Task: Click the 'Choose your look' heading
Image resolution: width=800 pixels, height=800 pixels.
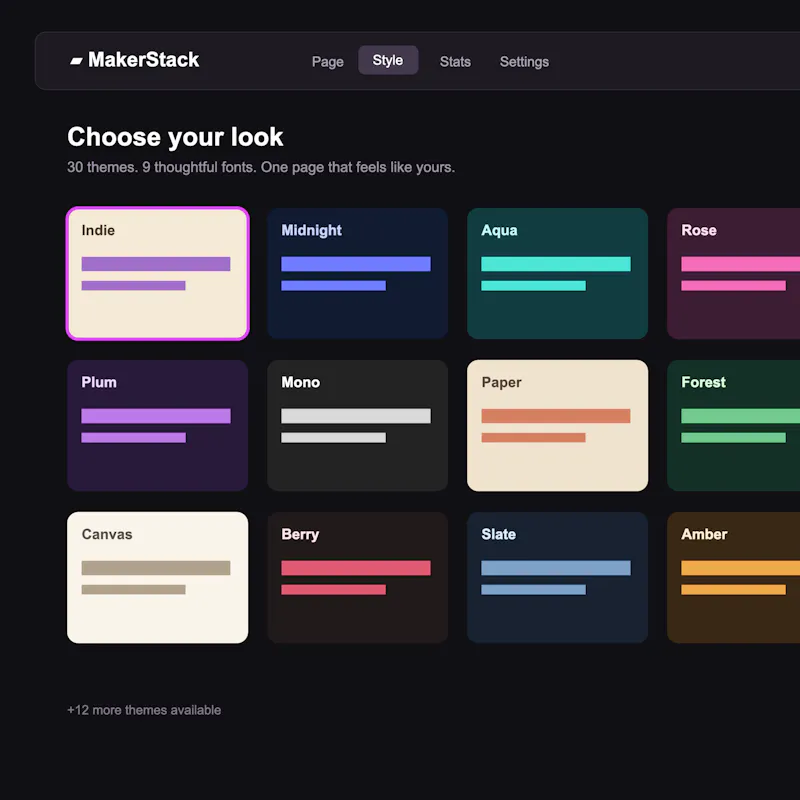Action: [x=175, y=137]
